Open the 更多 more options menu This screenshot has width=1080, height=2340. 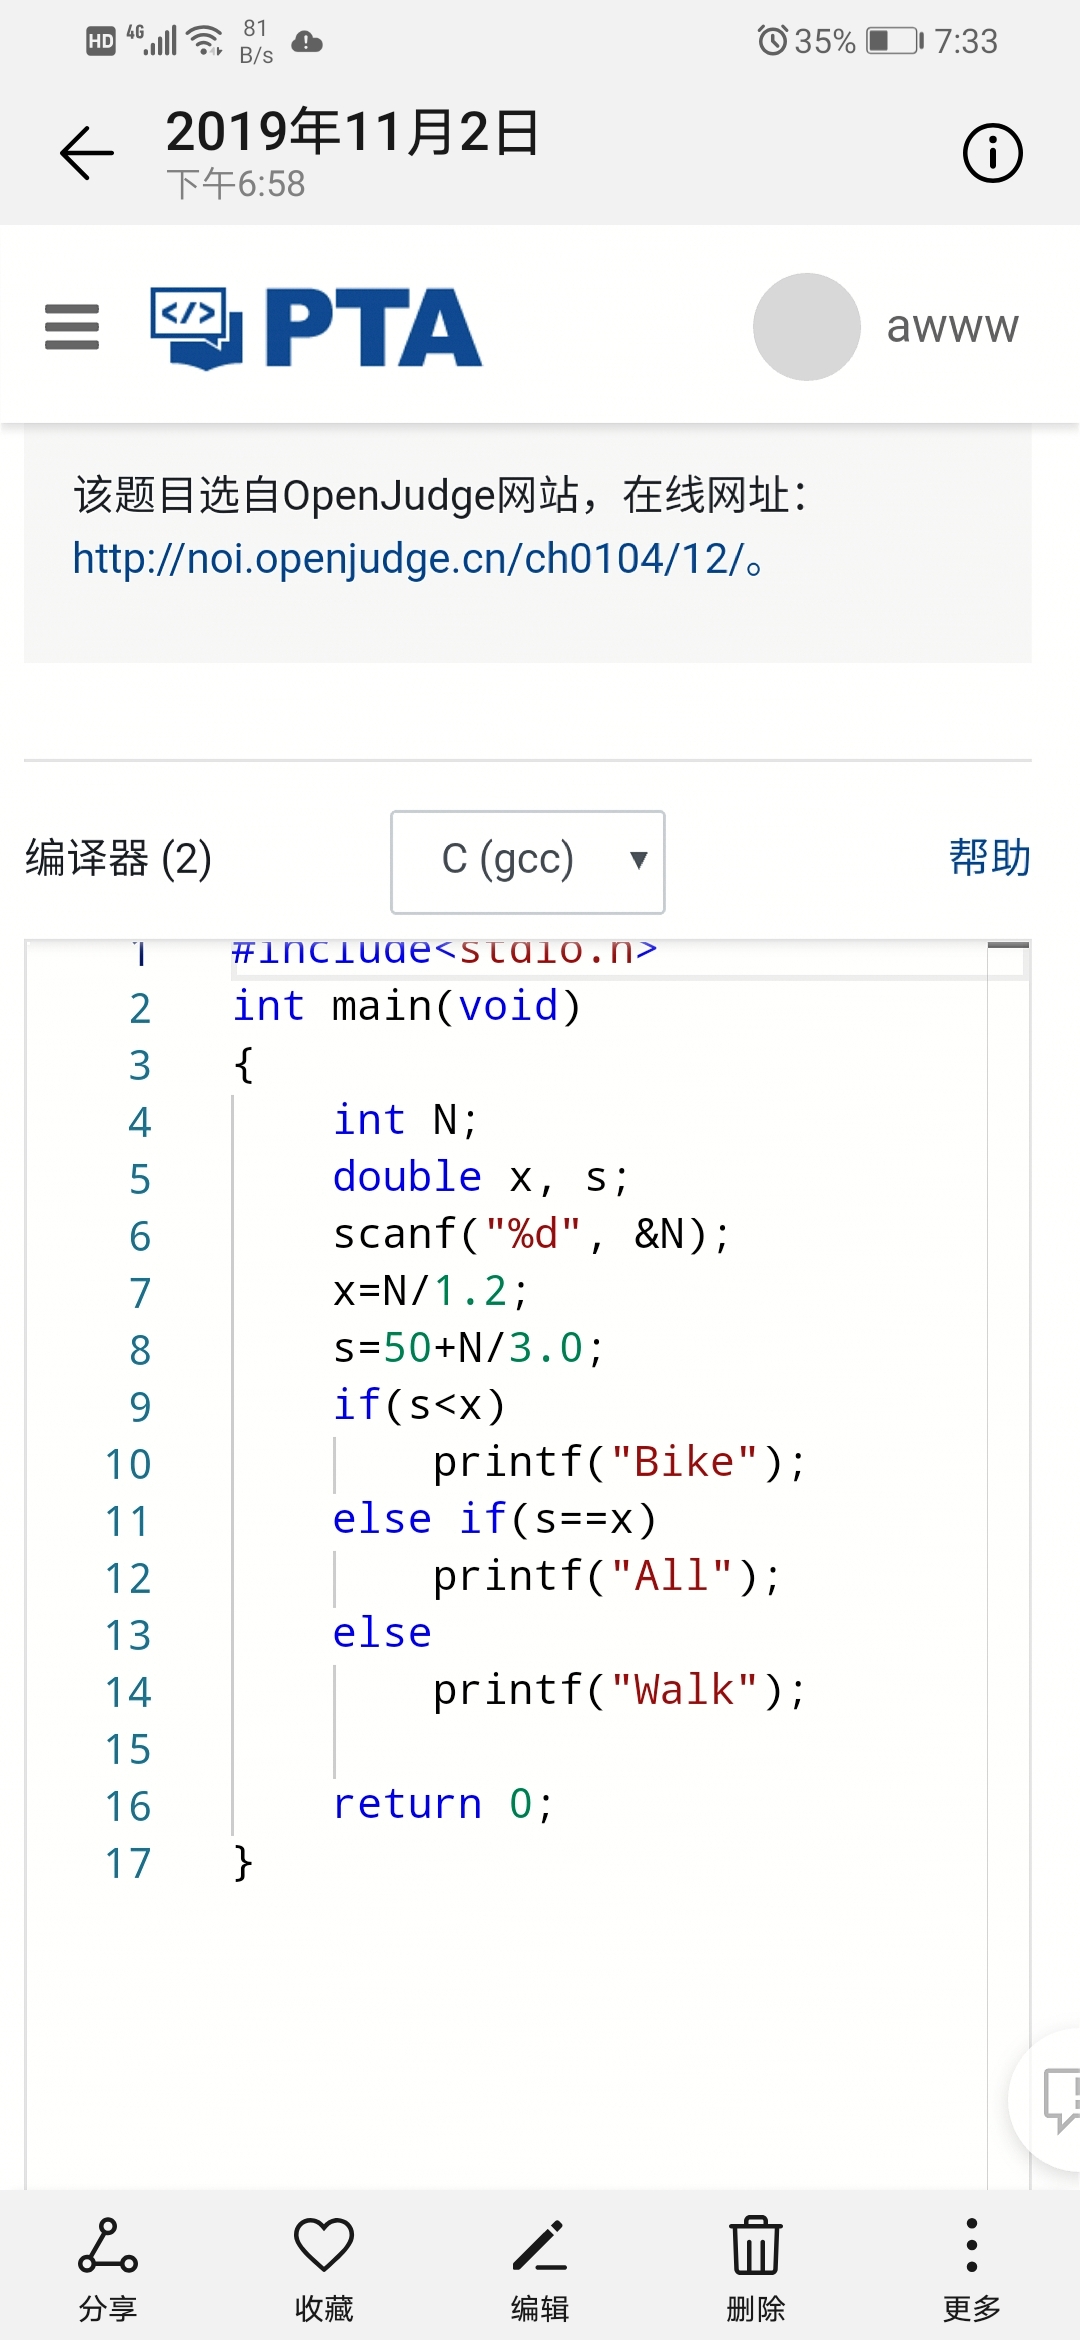click(x=972, y=2268)
